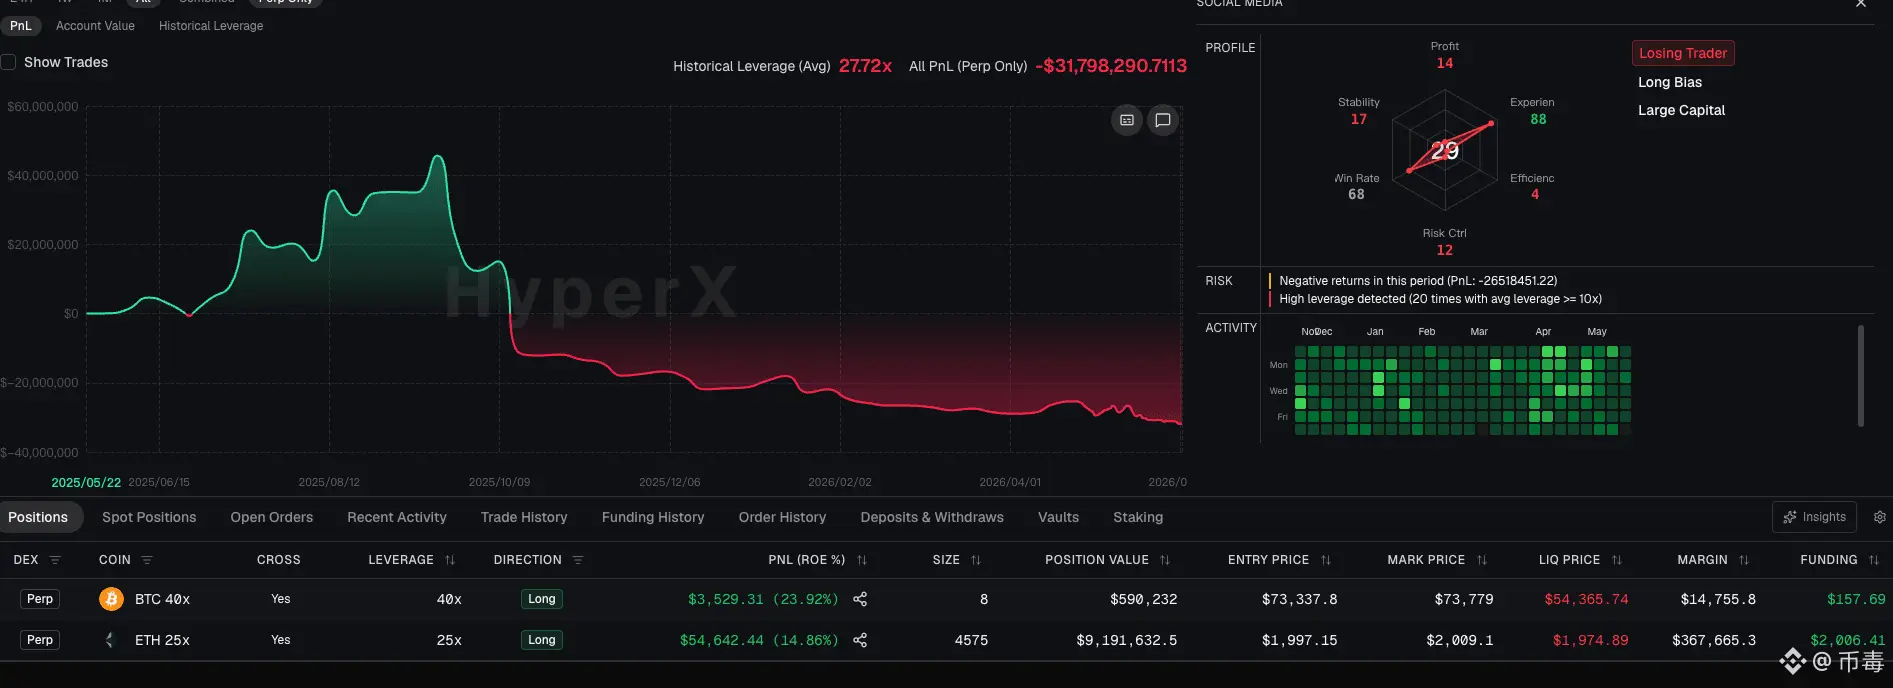1893x688 pixels.
Task: Click ETH position value $9,191,632.5
Action: 1126,640
